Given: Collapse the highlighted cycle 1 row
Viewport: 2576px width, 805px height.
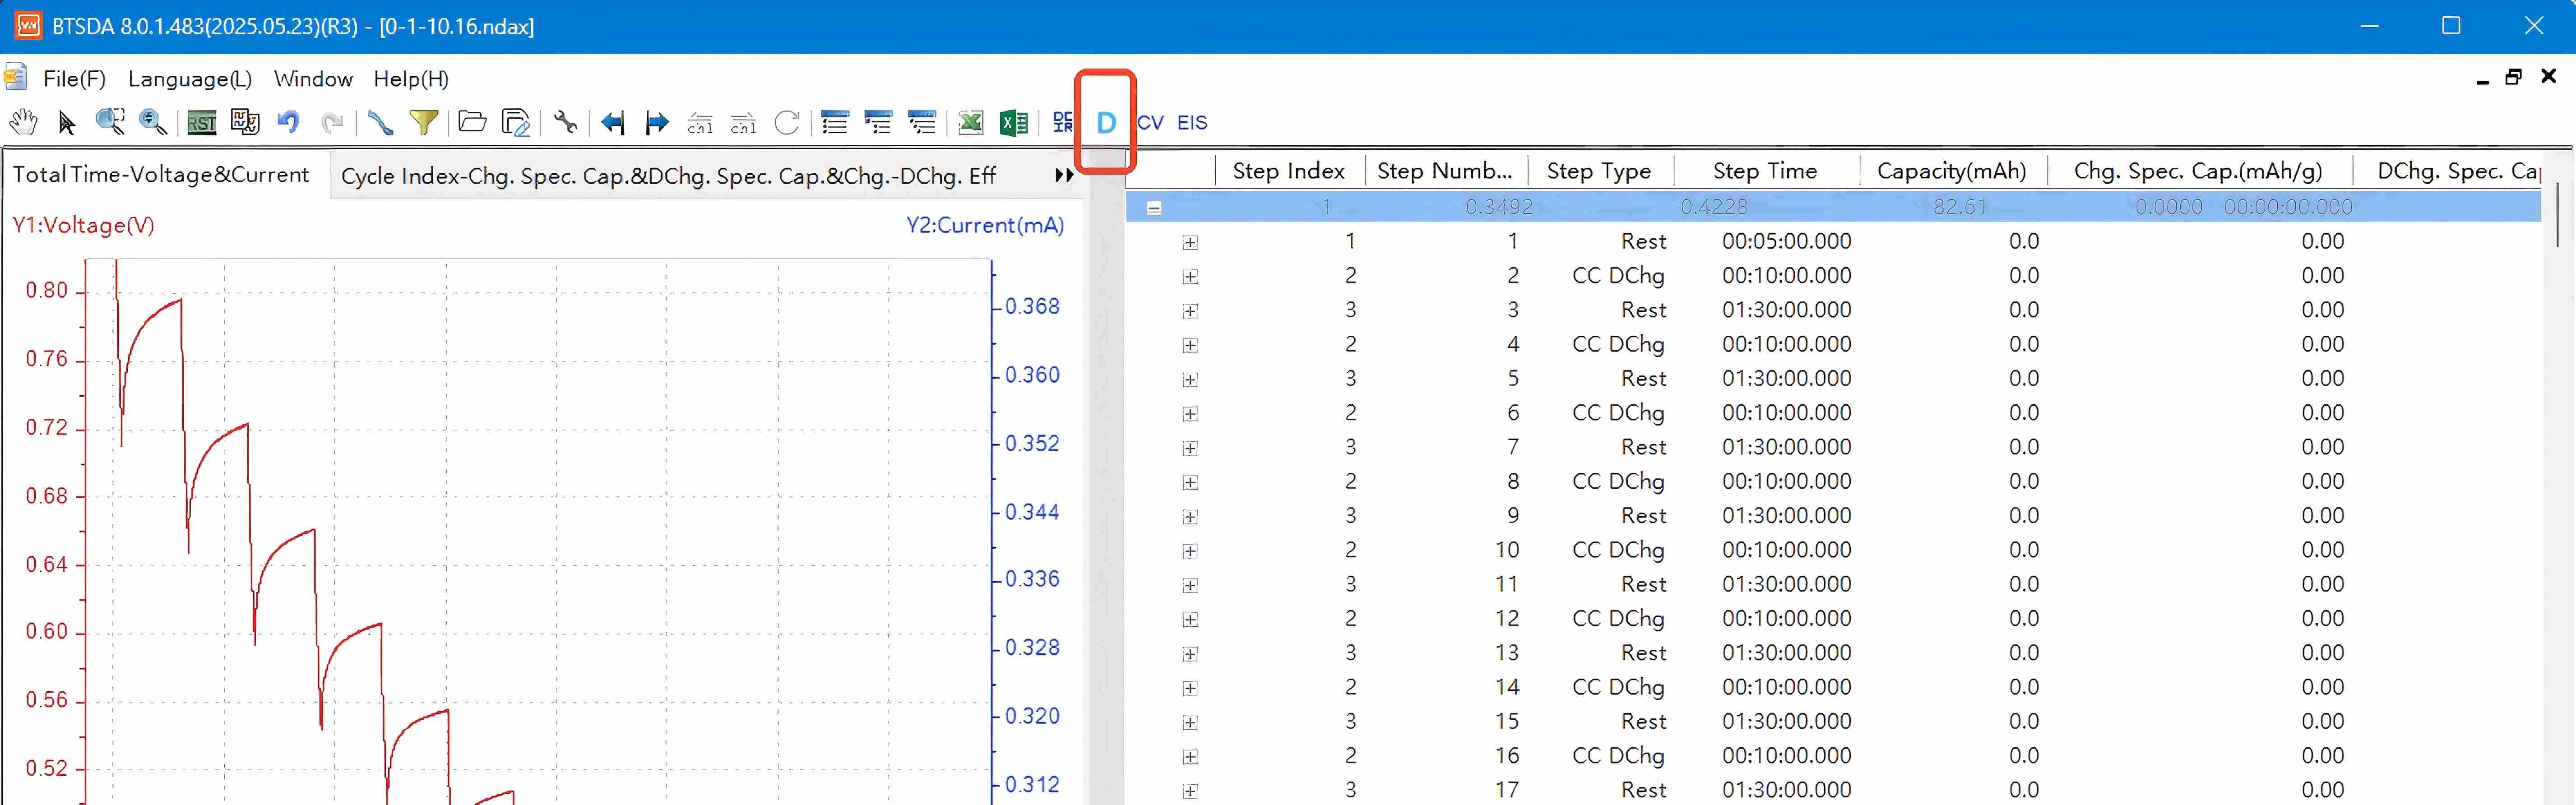Looking at the screenshot, I should (1153, 208).
